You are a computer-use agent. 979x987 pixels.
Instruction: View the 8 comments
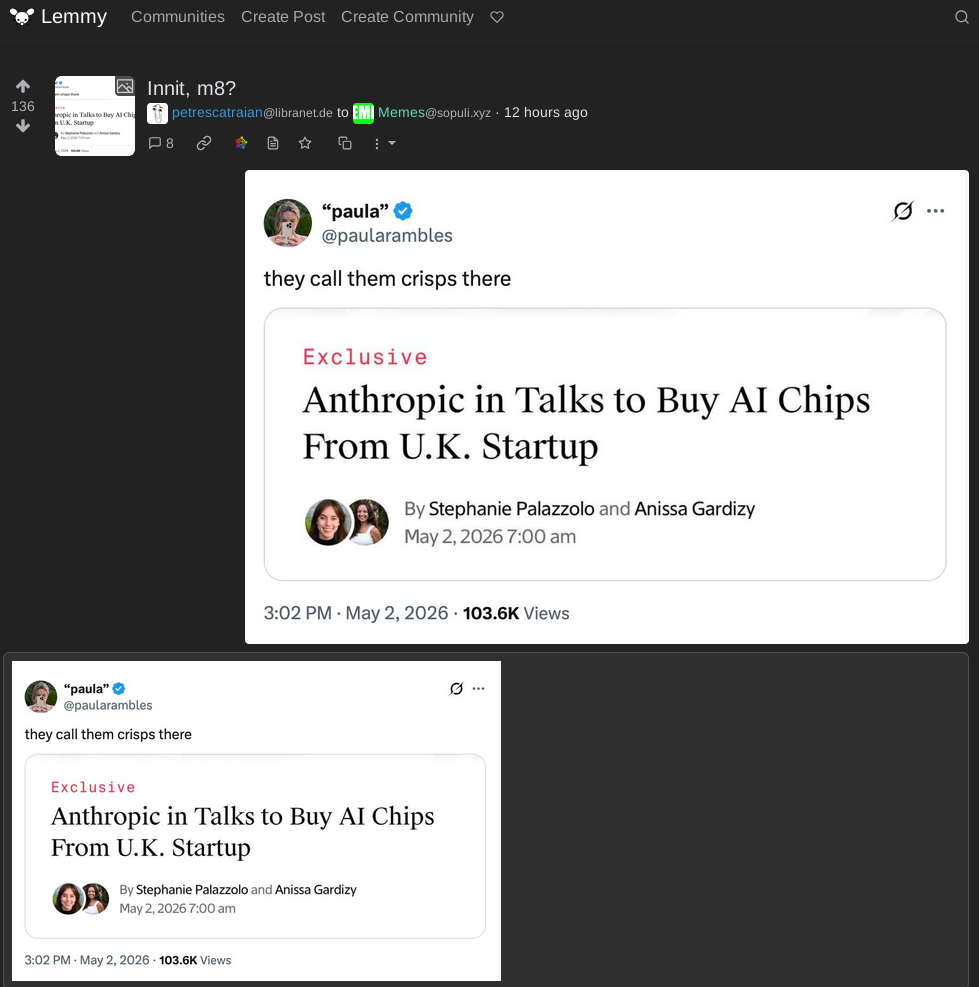point(161,144)
